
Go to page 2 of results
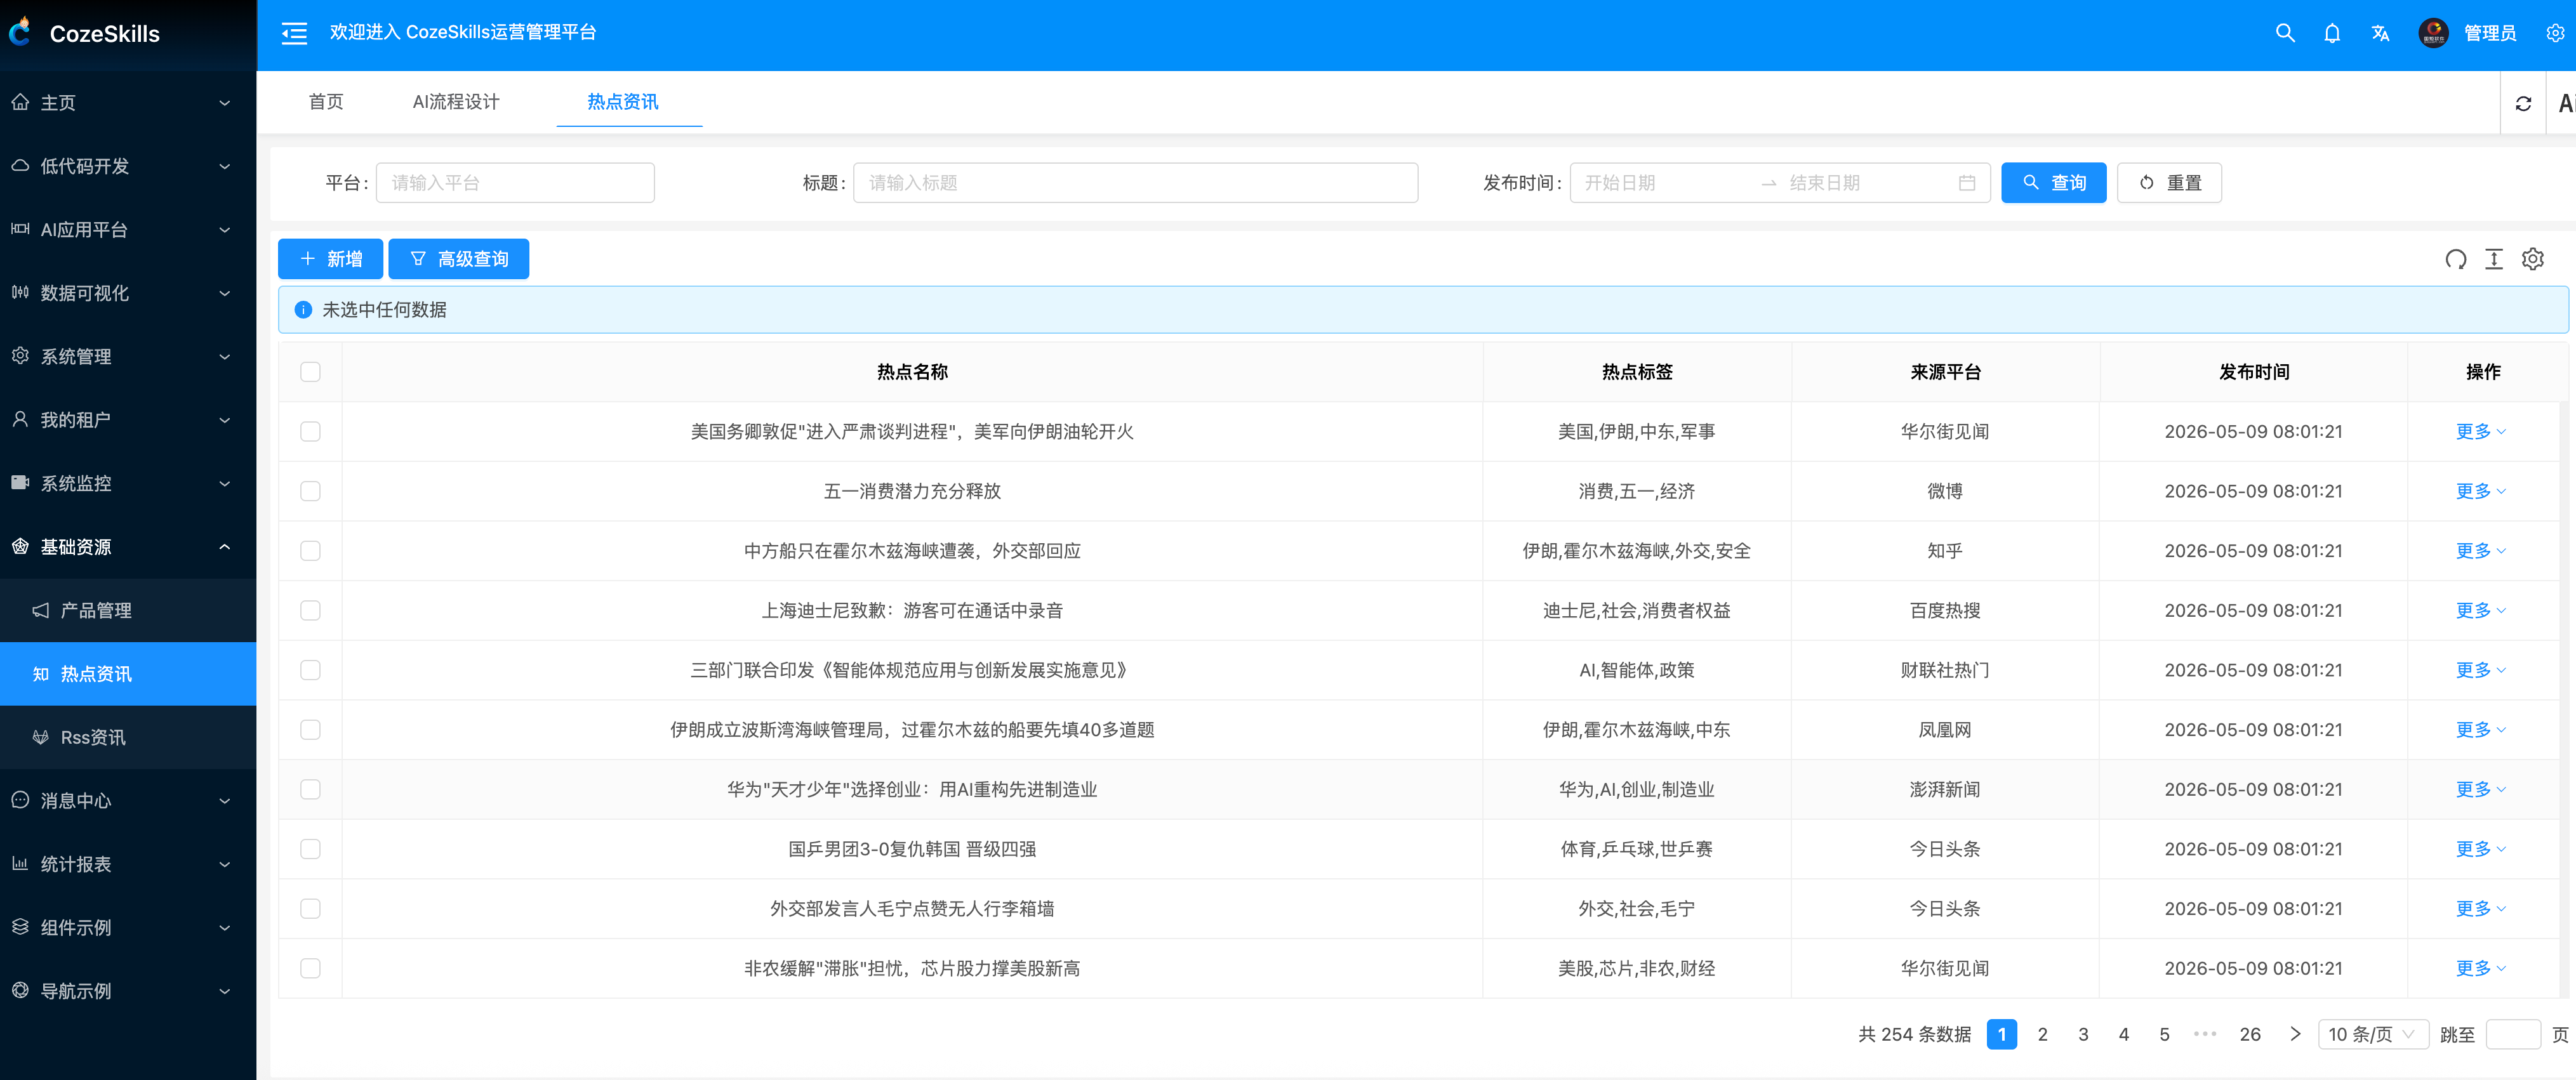click(x=2042, y=1034)
